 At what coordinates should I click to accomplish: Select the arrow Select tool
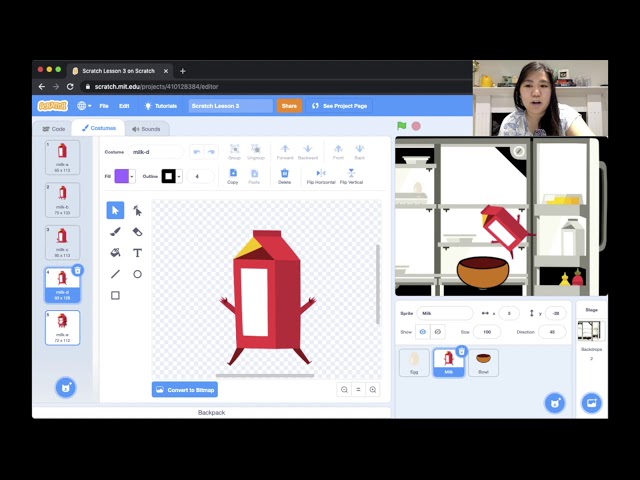[115, 210]
